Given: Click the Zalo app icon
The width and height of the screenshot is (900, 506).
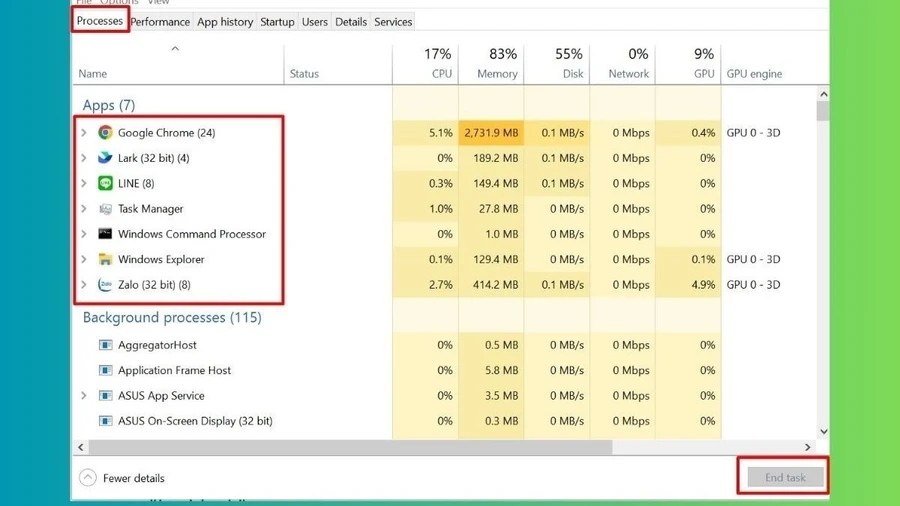Looking at the screenshot, I should 105,285.
